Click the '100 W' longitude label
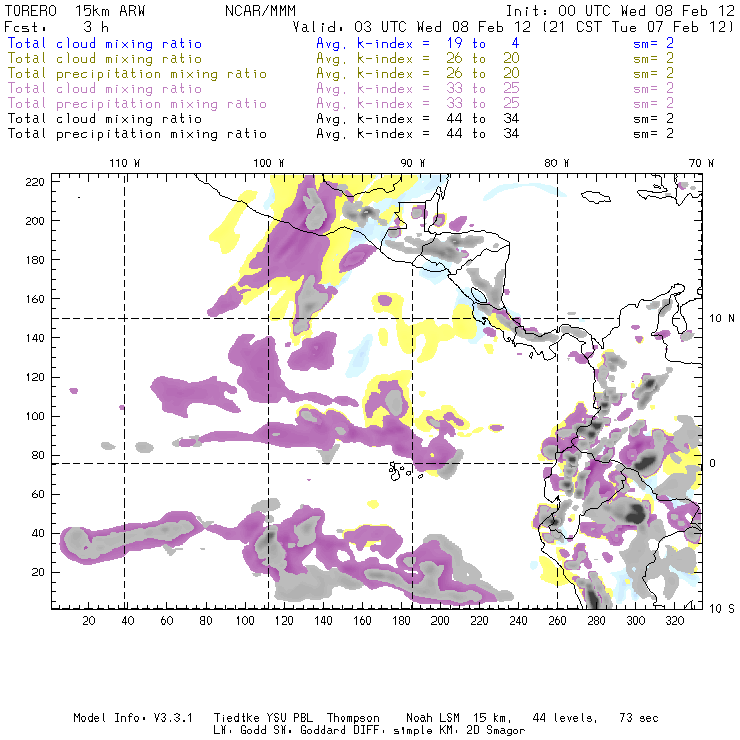Viewport: 740px width, 740px height. pos(269,163)
